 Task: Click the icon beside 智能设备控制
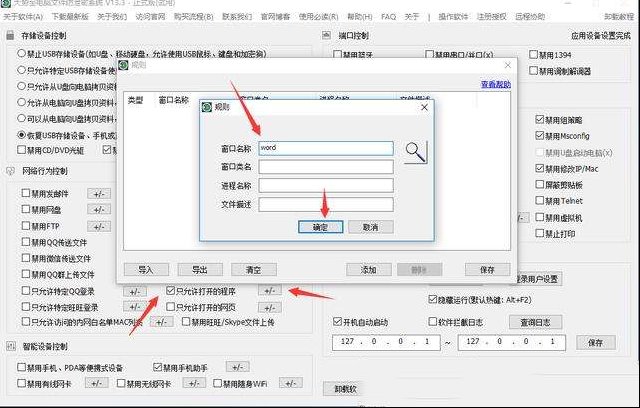[11, 346]
